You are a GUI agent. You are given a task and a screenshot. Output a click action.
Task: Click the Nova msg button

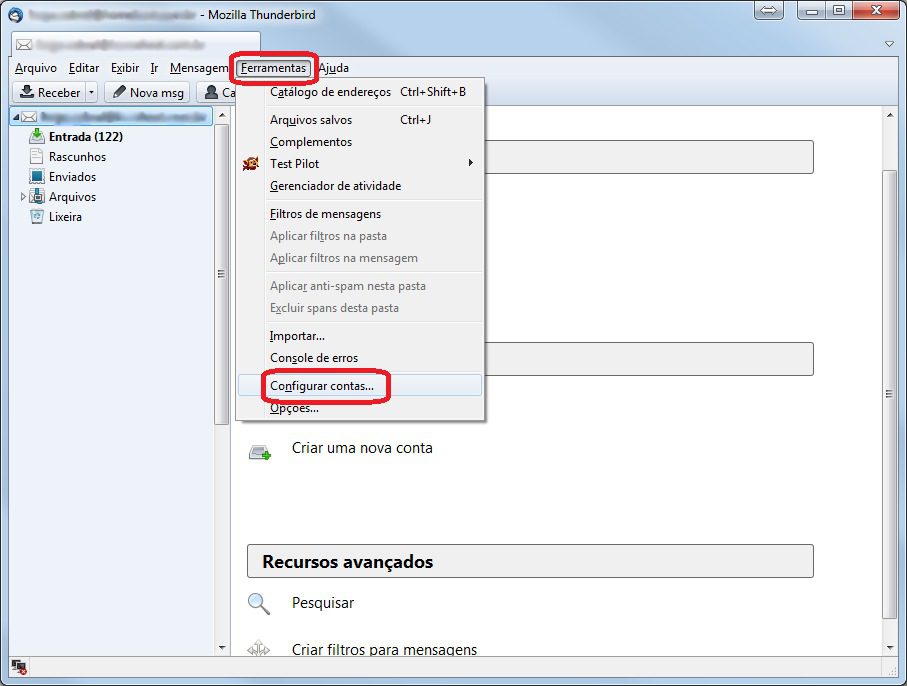148,92
